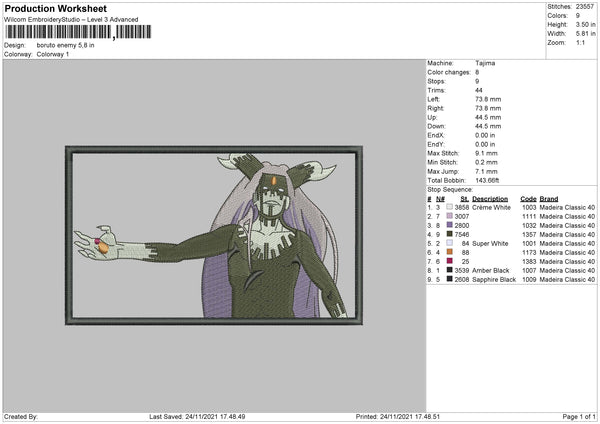Click the Sapphire Black color swatch
Screen dimensions: 600x424
coord(449,279)
